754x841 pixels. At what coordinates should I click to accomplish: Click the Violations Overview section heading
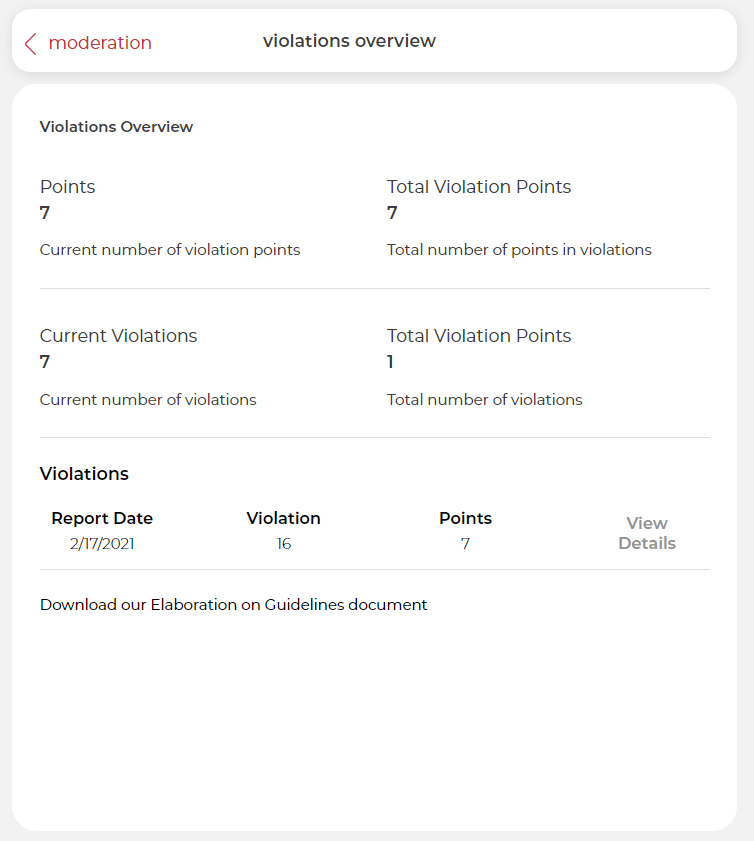tap(116, 127)
